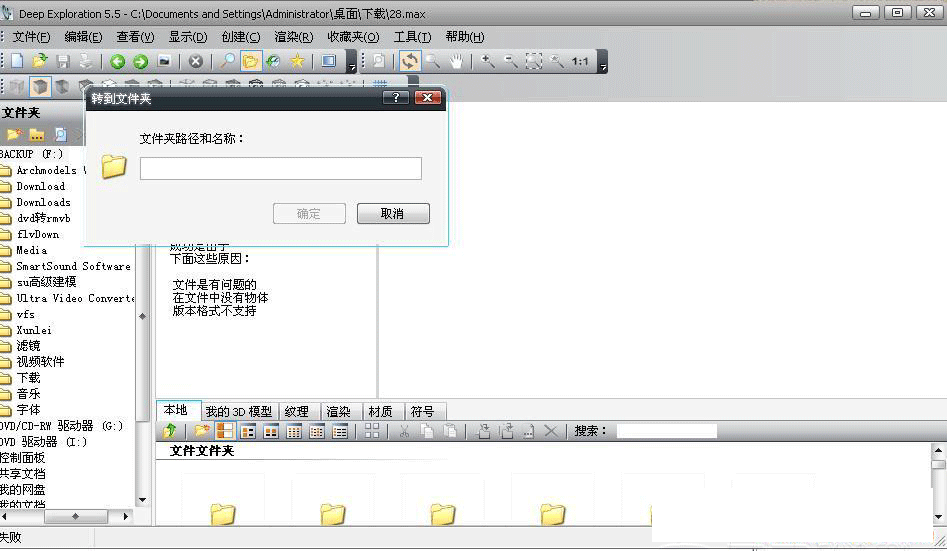Click the stop X icon
Screen dimensions: 947x551
[195, 61]
